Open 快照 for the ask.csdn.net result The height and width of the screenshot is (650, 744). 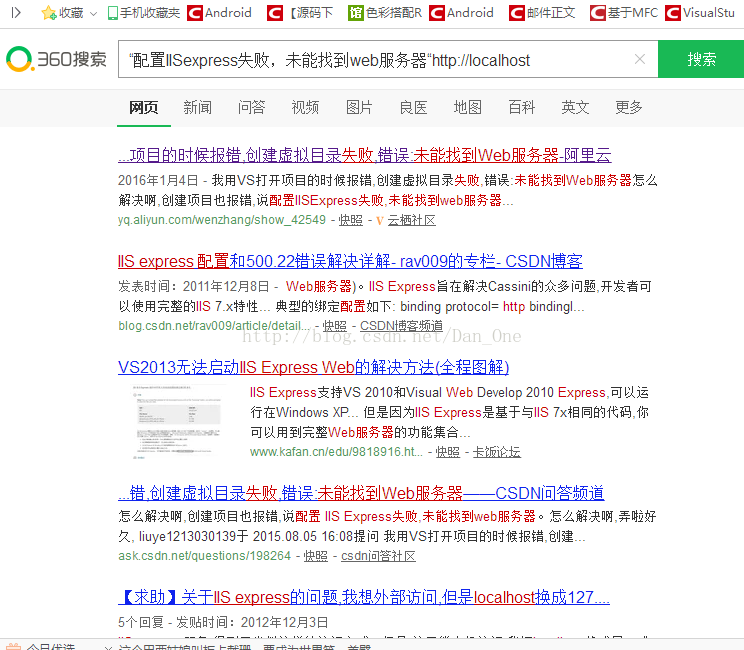tap(316, 556)
